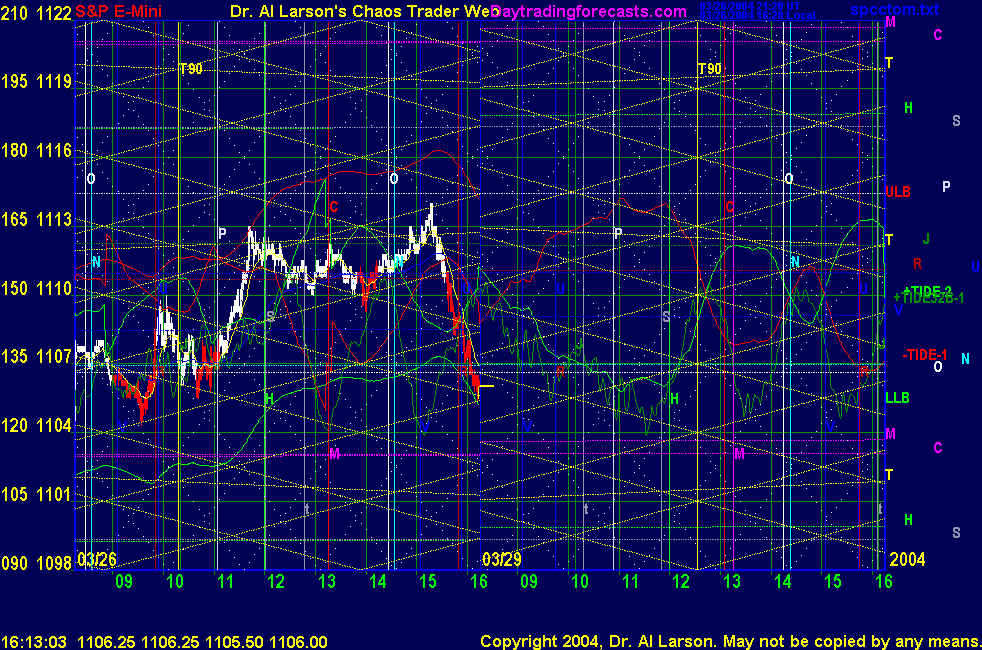Screen dimensions: 982x650
Task: Select hour 11 of the 03/26 session
Action: coord(225,581)
